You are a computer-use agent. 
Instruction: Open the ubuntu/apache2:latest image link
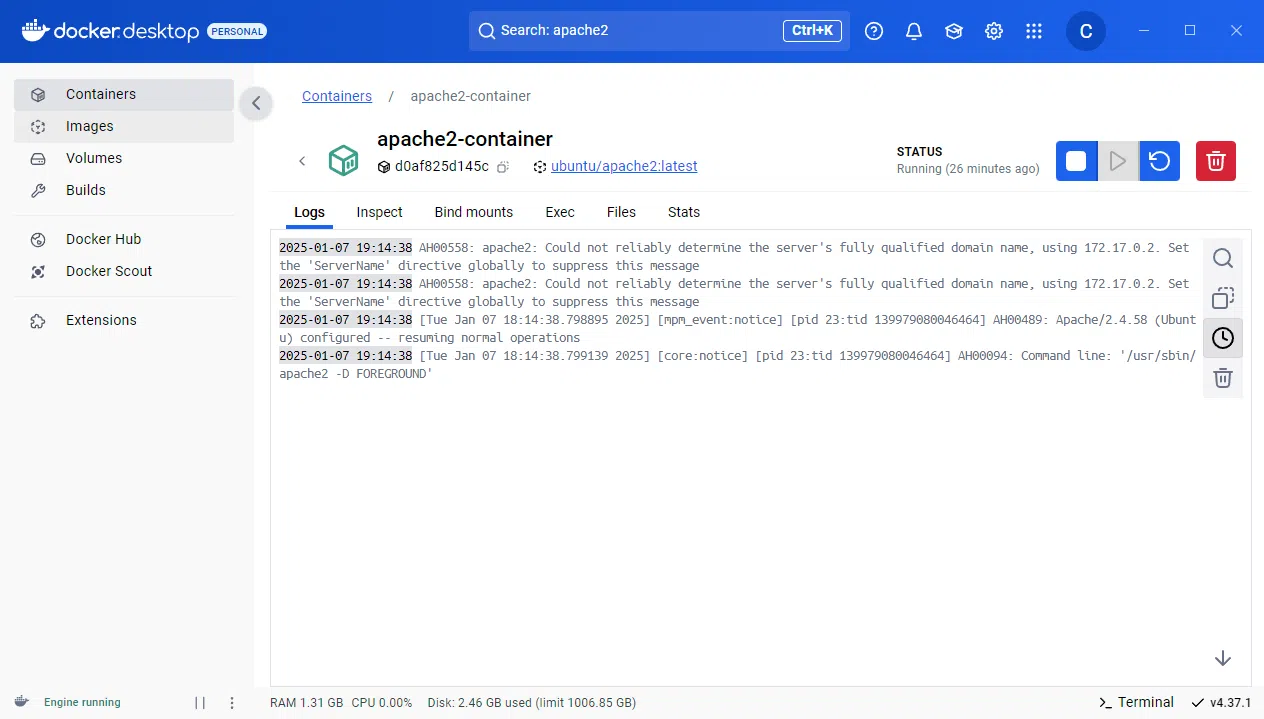[624, 166]
